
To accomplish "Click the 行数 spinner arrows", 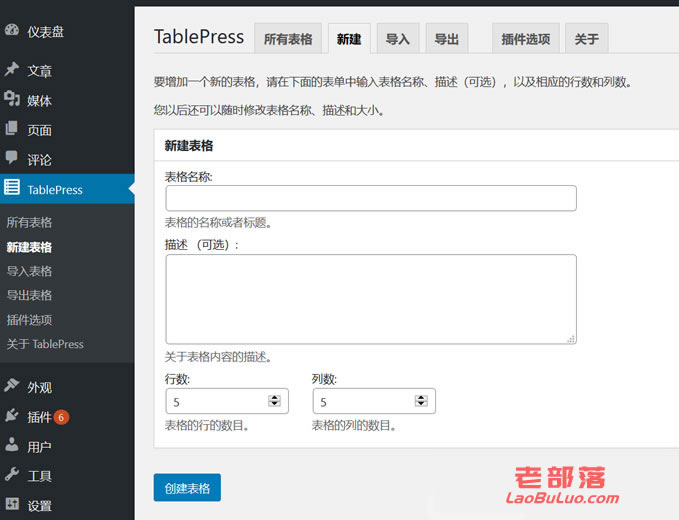I will [x=274, y=400].
